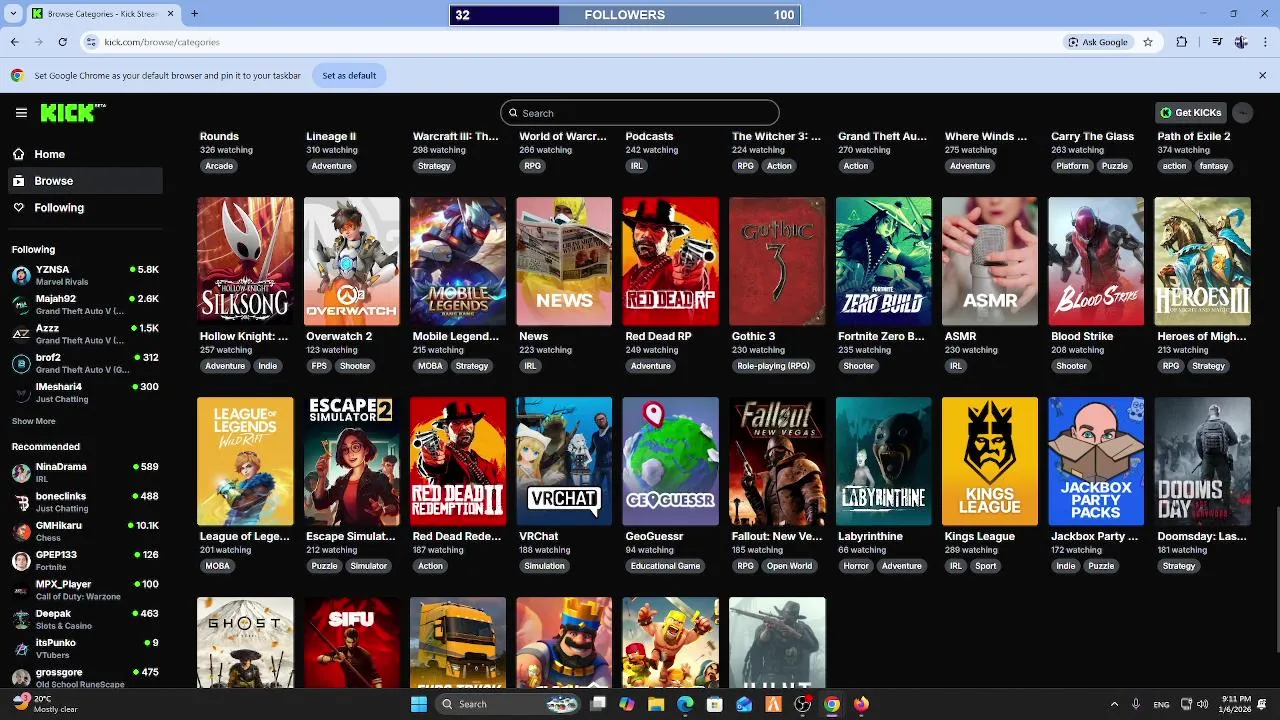Open Gothic 3 category thumbnail
The image size is (1280, 720).
click(x=777, y=261)
